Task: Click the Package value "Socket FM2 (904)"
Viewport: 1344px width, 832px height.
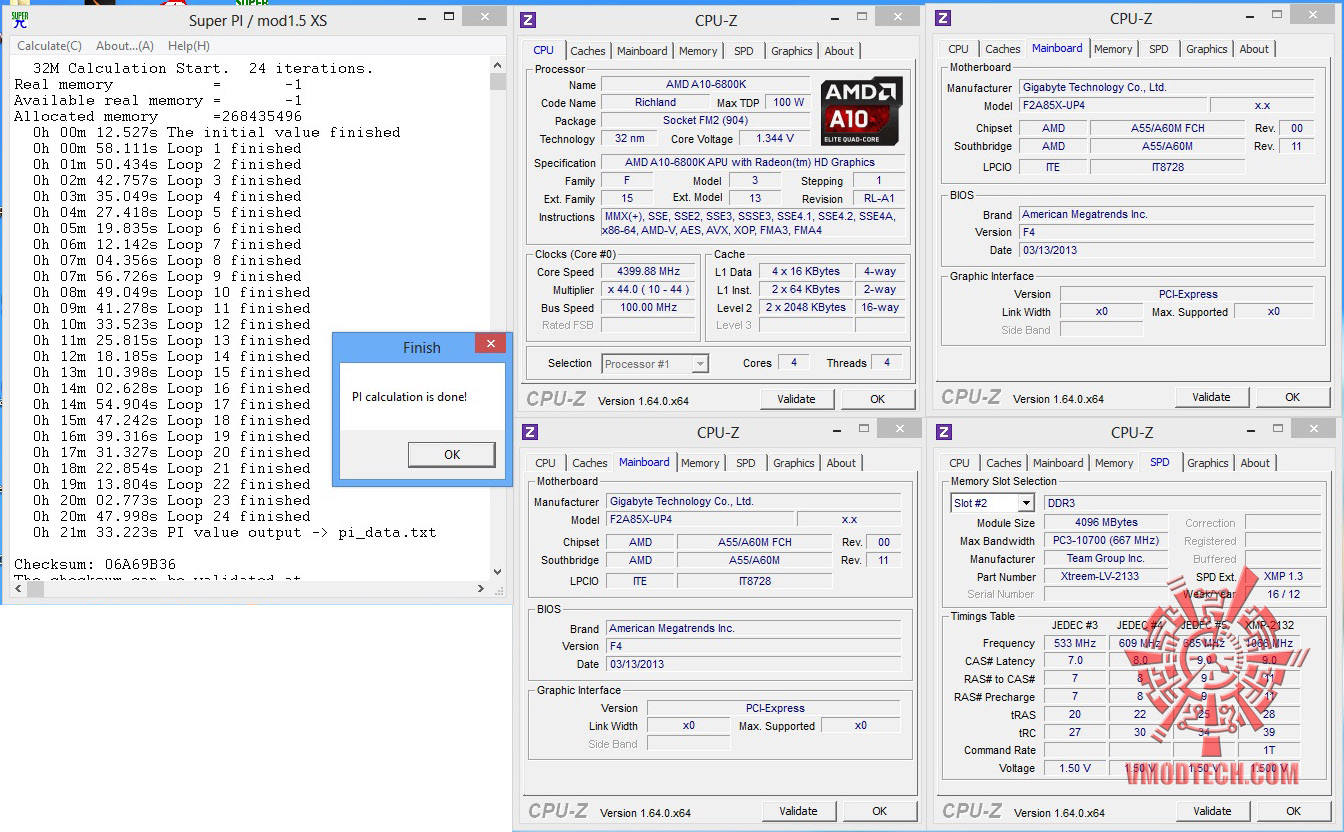Action: click(706, 121)
